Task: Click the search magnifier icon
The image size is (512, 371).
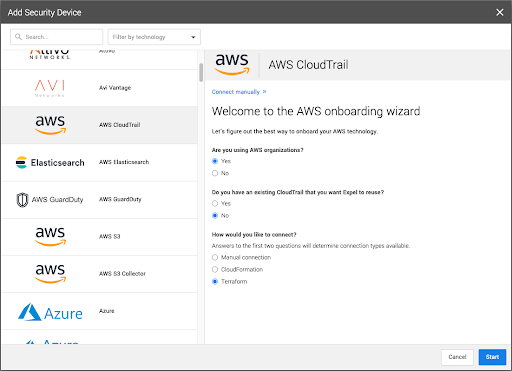Action: [x=18, y=37]
